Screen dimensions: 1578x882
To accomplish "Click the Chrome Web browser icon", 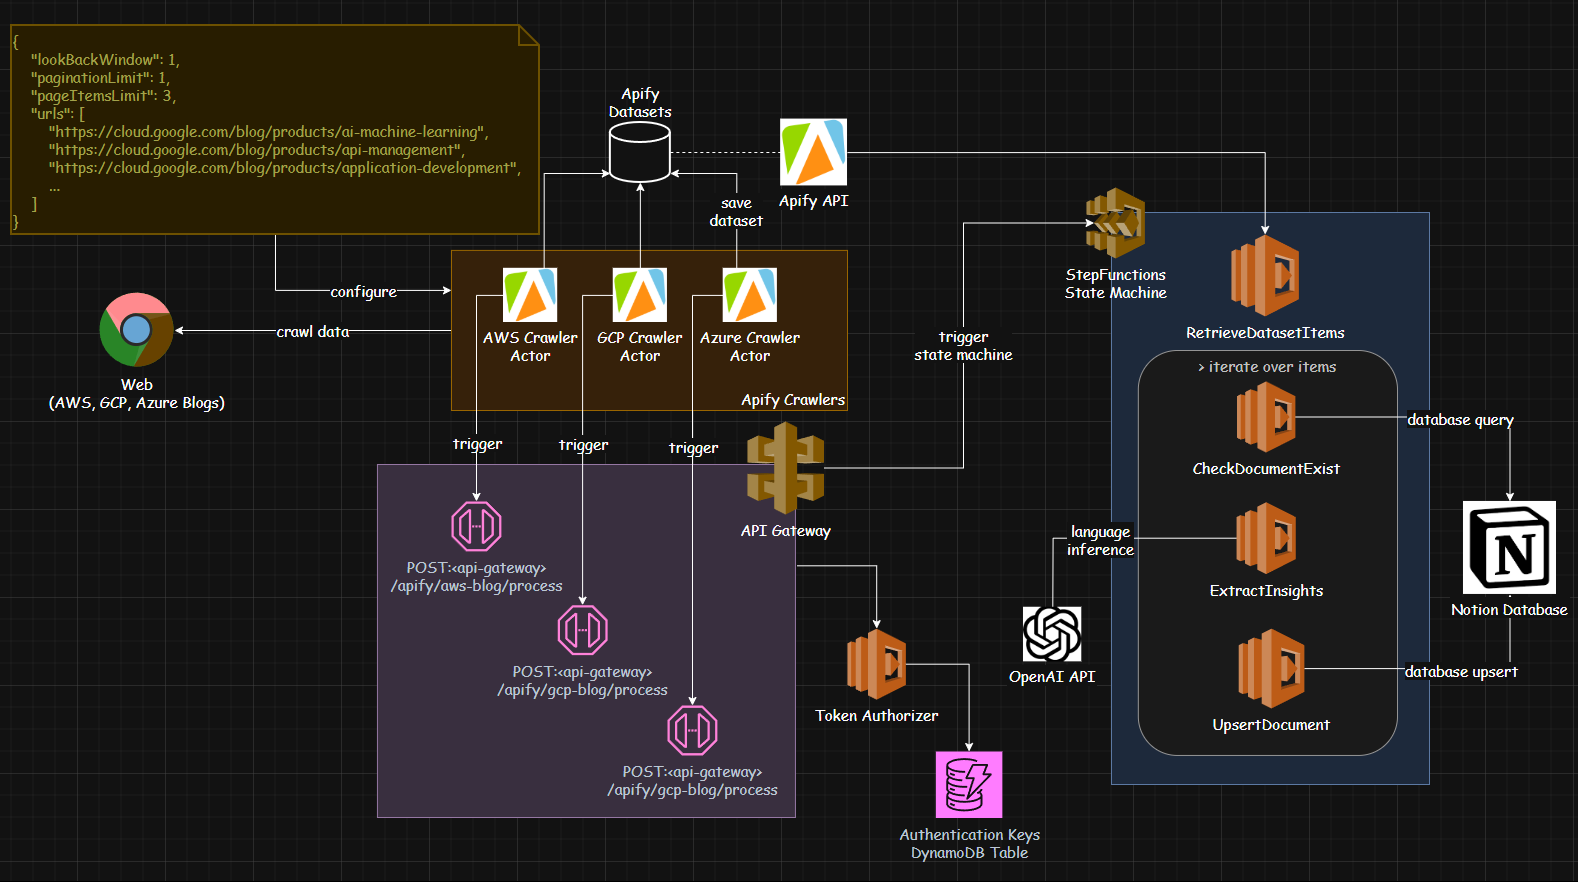I will pos(137,330).
